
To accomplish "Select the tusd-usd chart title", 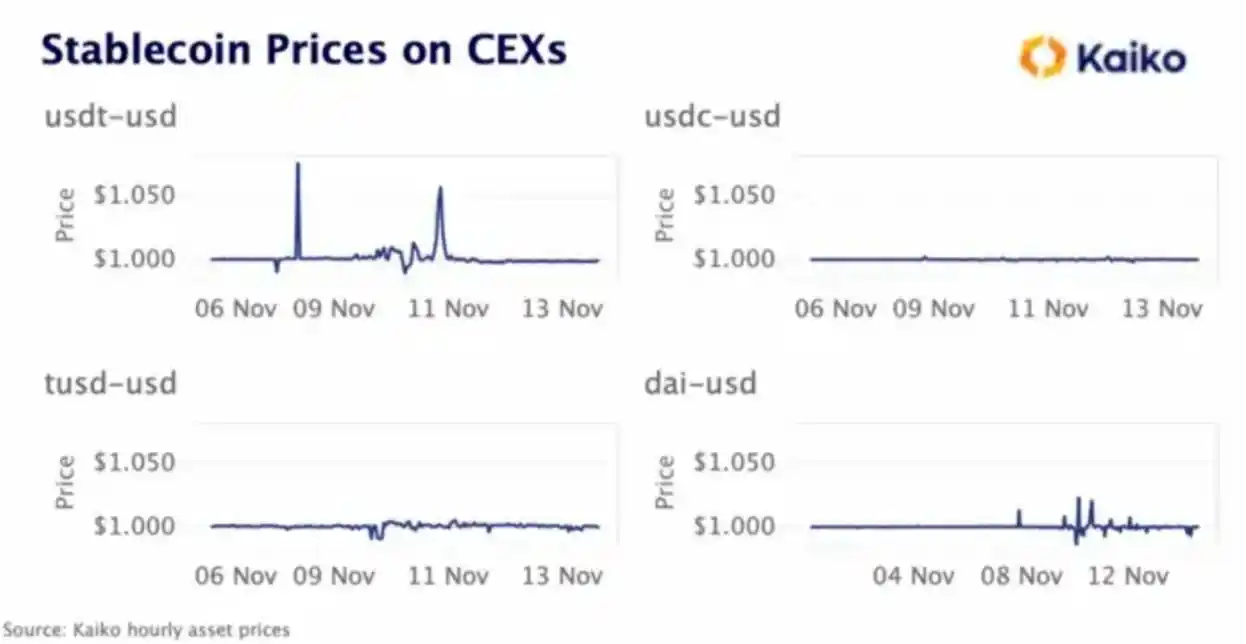I will pyautogui.click(x=110, y=383).
